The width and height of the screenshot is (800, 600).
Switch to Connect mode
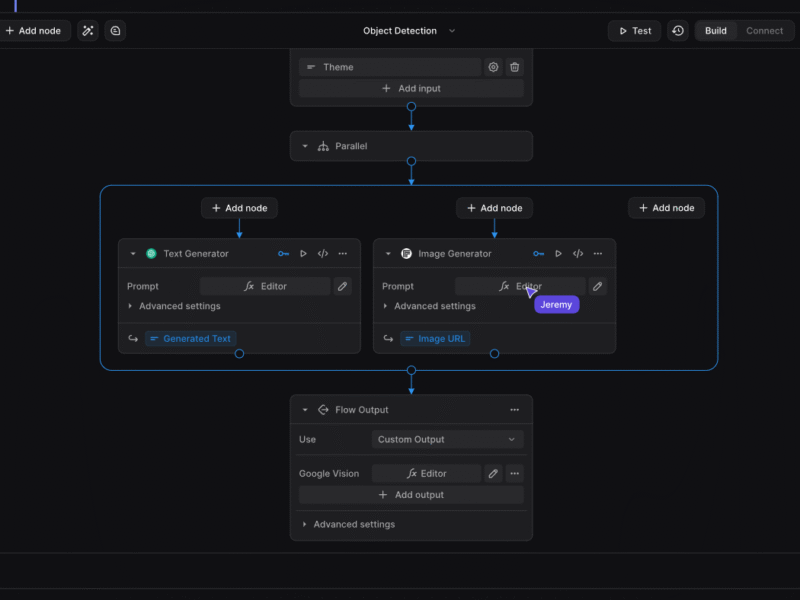coord(764,31)
